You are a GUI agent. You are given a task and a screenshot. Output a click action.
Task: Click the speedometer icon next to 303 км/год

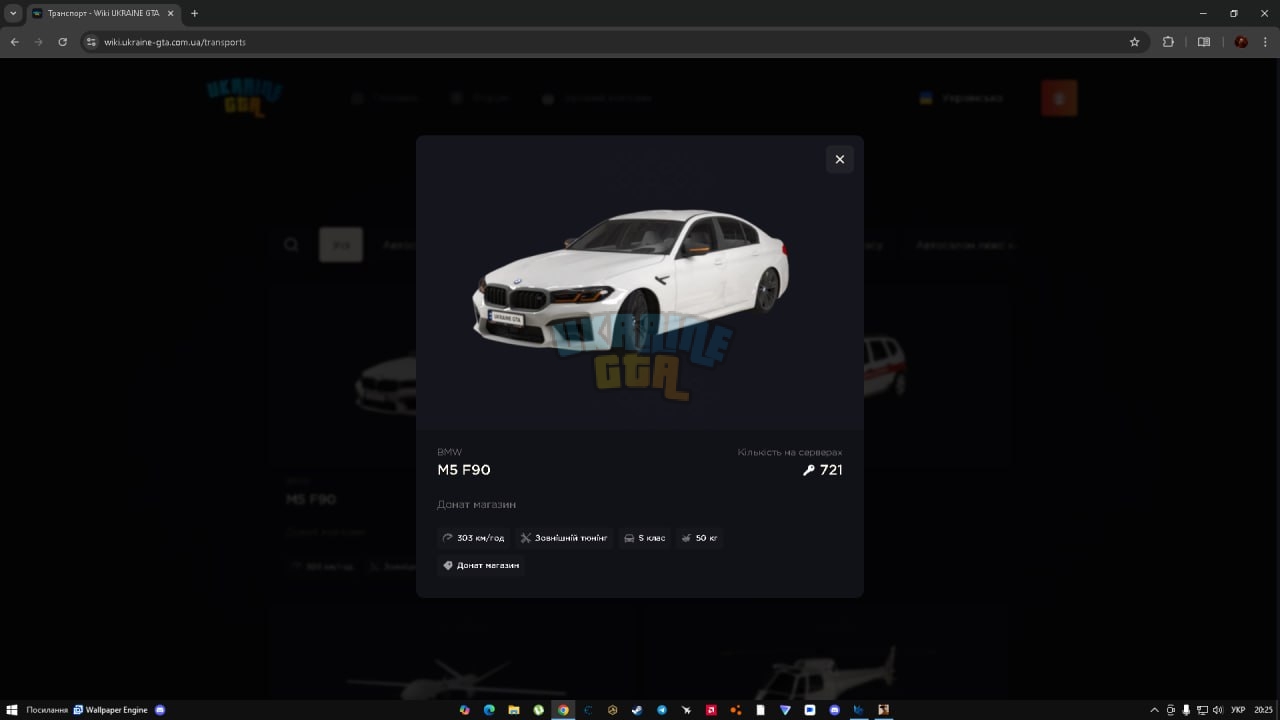448,538
